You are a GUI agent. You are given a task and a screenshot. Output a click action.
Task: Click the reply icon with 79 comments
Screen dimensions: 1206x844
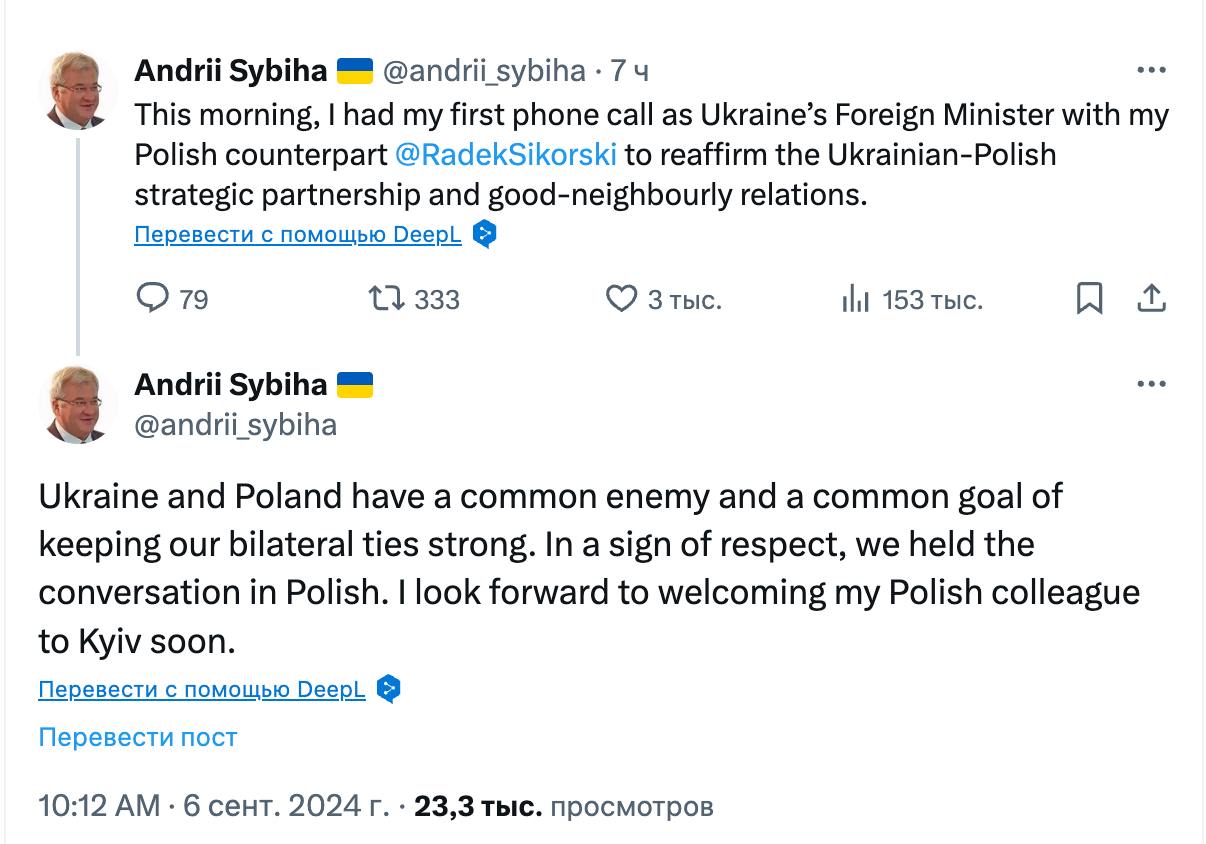point(152,298)
